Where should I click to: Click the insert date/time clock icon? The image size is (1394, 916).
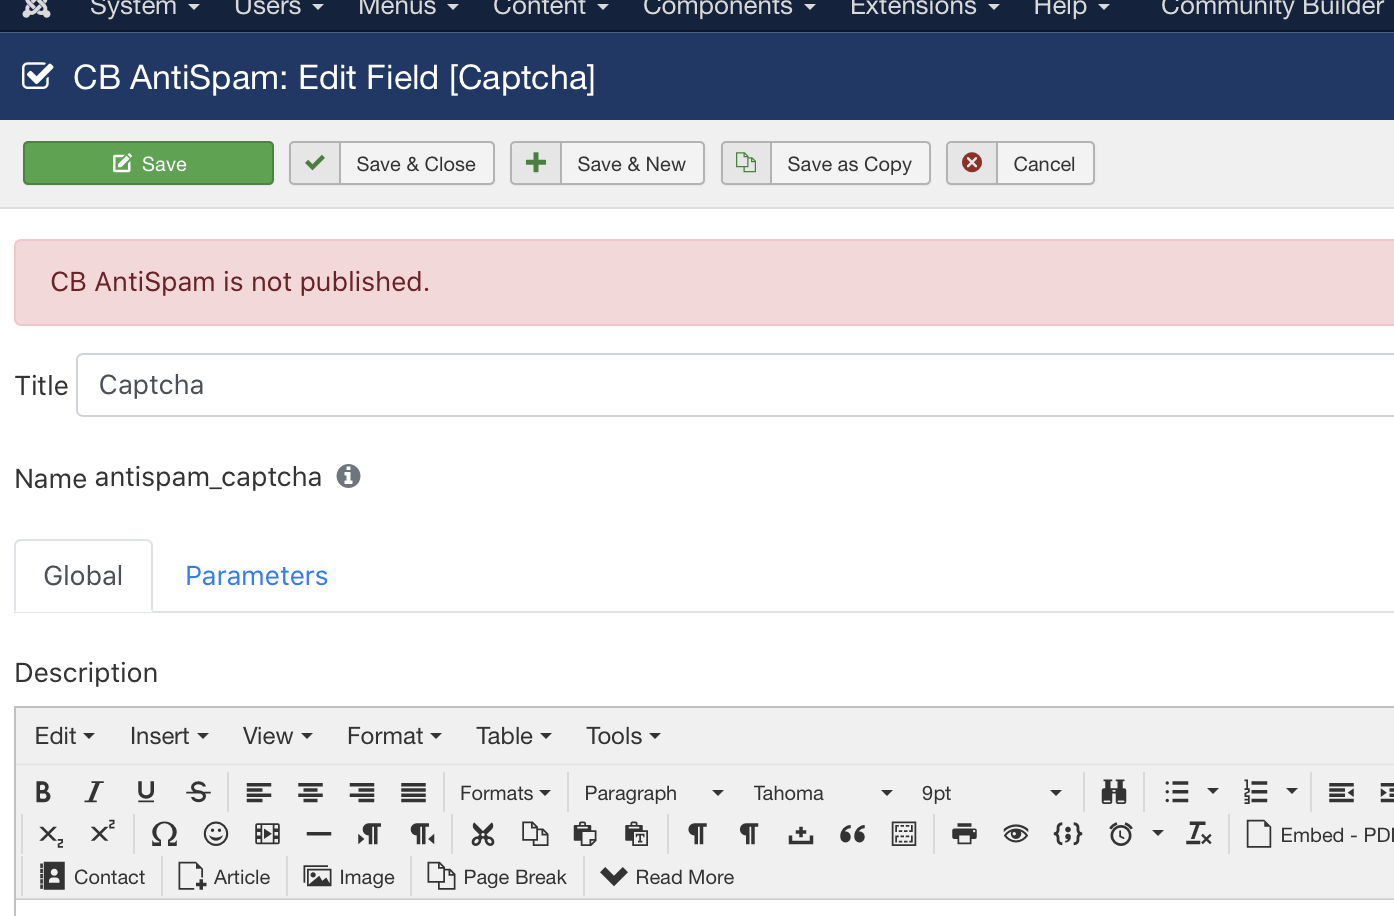(x=1121, y=834)
